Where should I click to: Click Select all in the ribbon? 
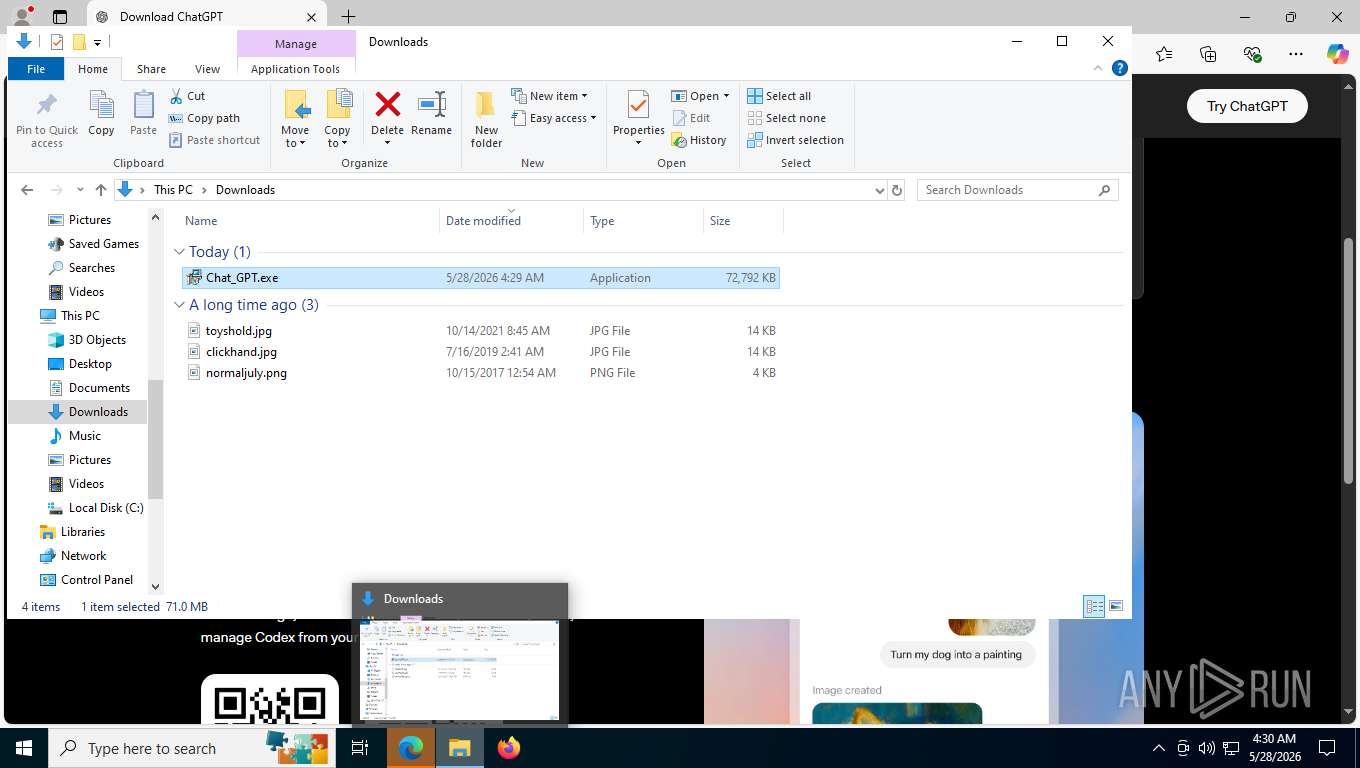(x=778, y=96)
